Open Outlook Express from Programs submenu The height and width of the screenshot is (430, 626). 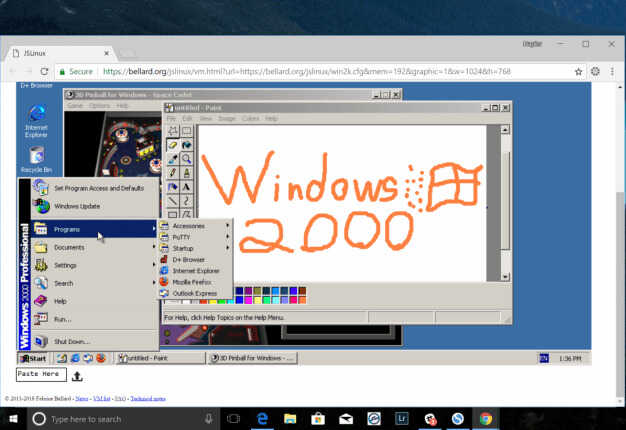(x=196, y=293)
